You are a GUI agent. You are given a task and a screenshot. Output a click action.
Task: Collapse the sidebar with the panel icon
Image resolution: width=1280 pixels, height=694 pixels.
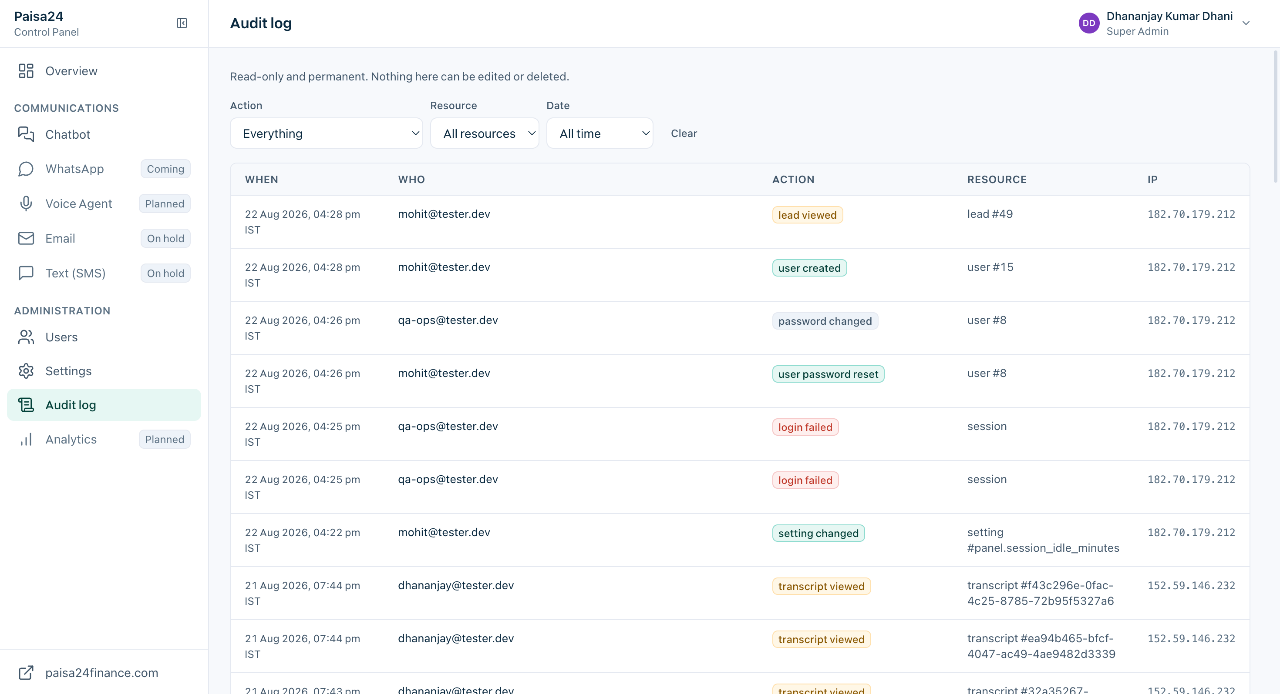coord(182,23)
